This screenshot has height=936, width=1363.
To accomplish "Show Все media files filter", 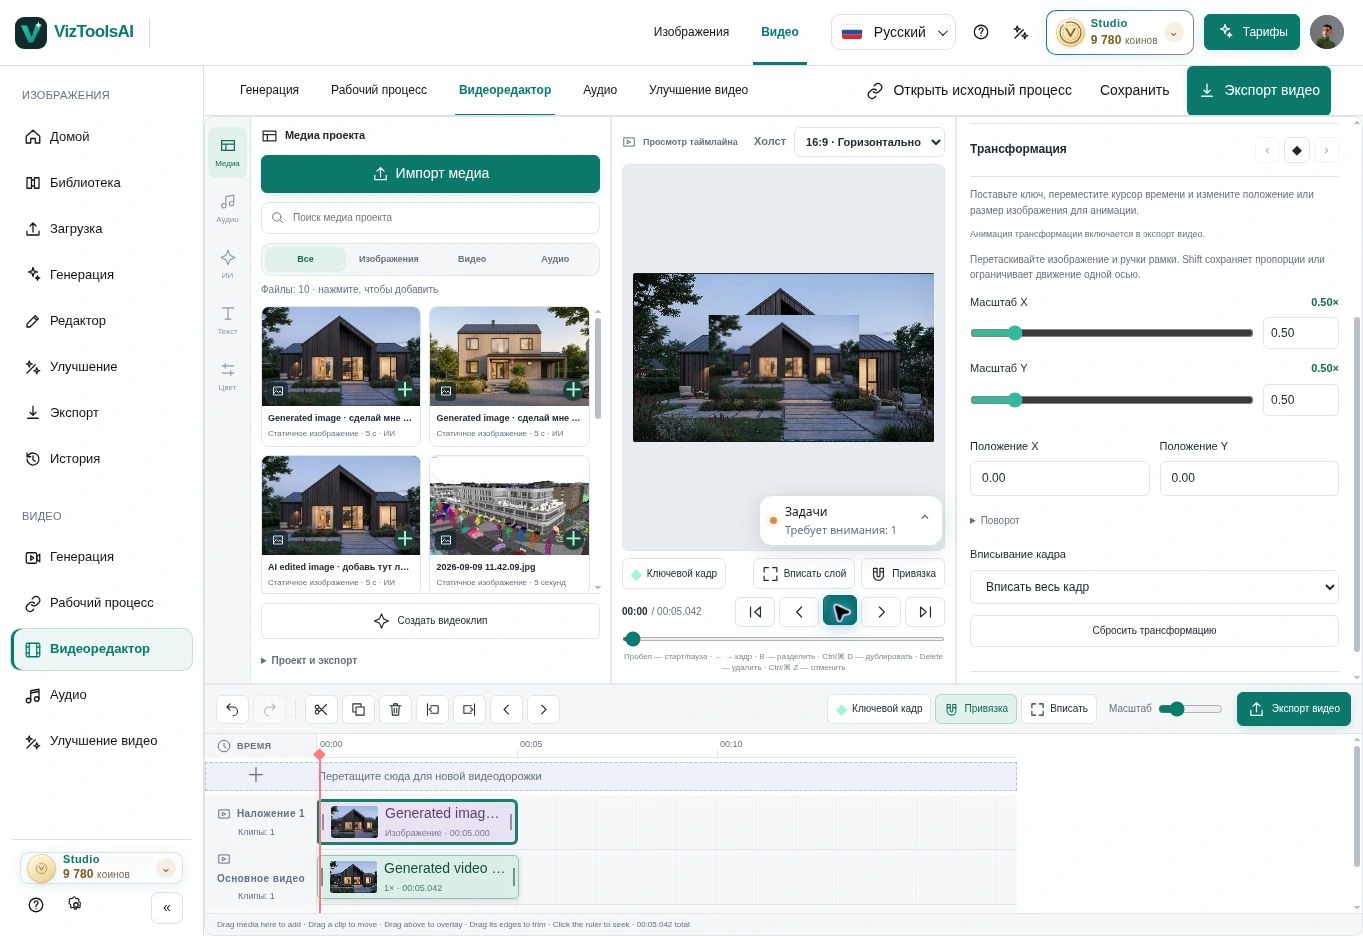I will click(x=305, y=259).
